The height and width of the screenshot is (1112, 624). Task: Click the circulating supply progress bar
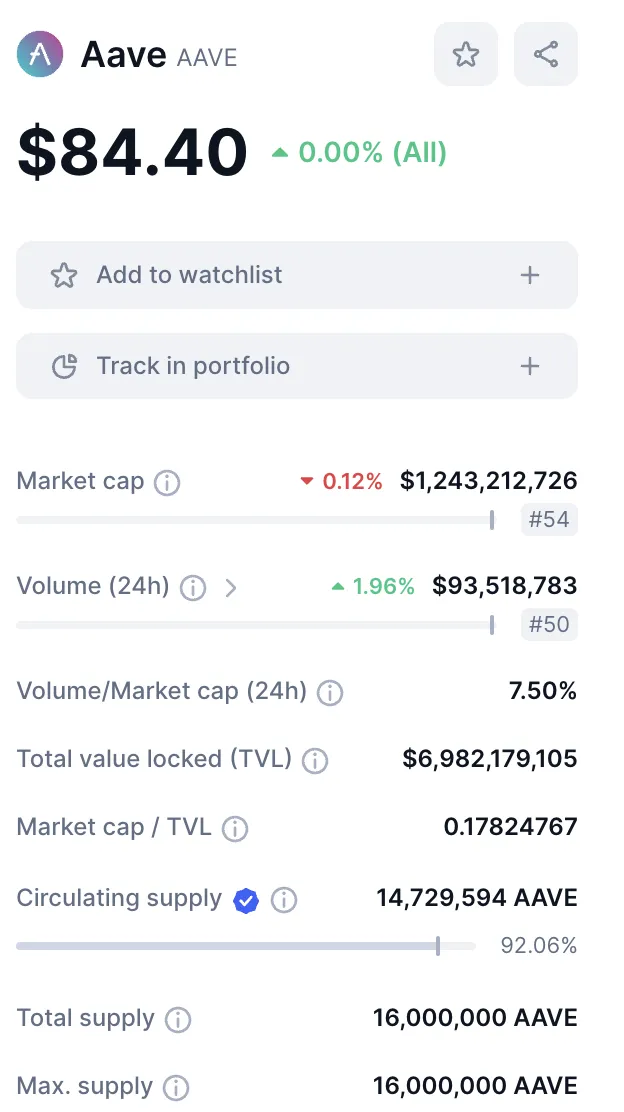245,946
